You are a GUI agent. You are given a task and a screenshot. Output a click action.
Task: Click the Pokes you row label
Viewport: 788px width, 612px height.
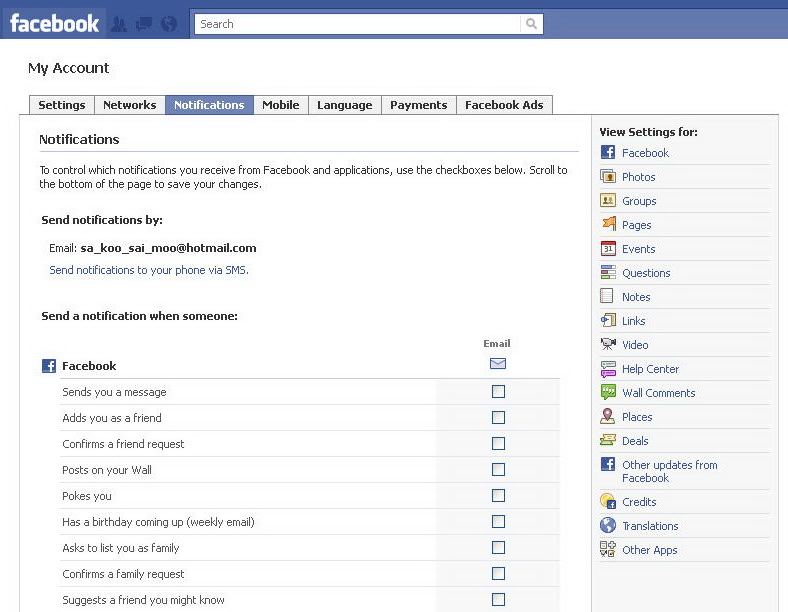[87, 496]
